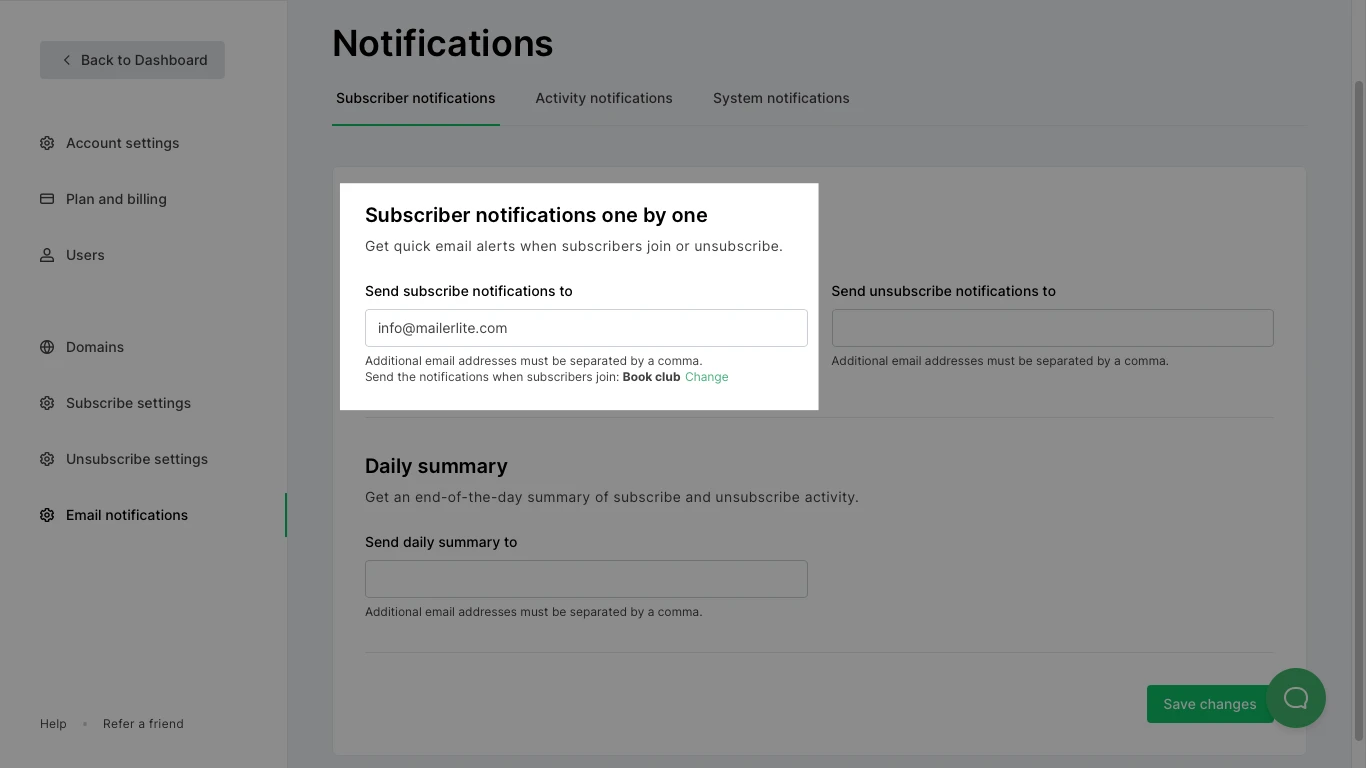Switch to System notifications tab

781,98
